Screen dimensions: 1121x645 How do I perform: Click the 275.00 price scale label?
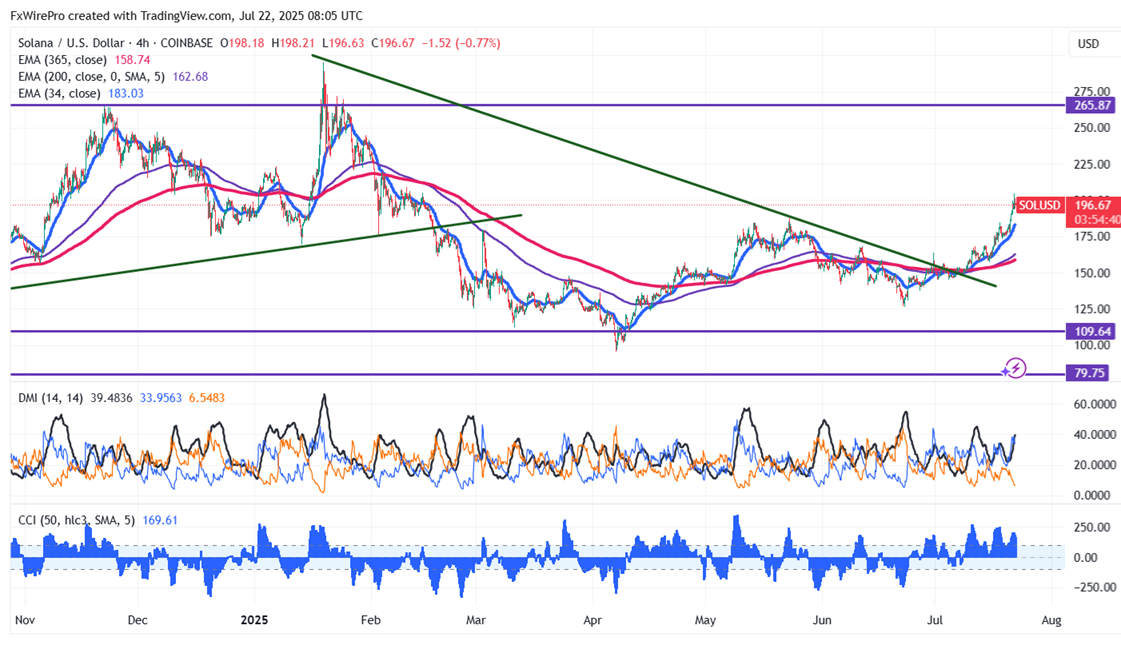coord(1092,92)
